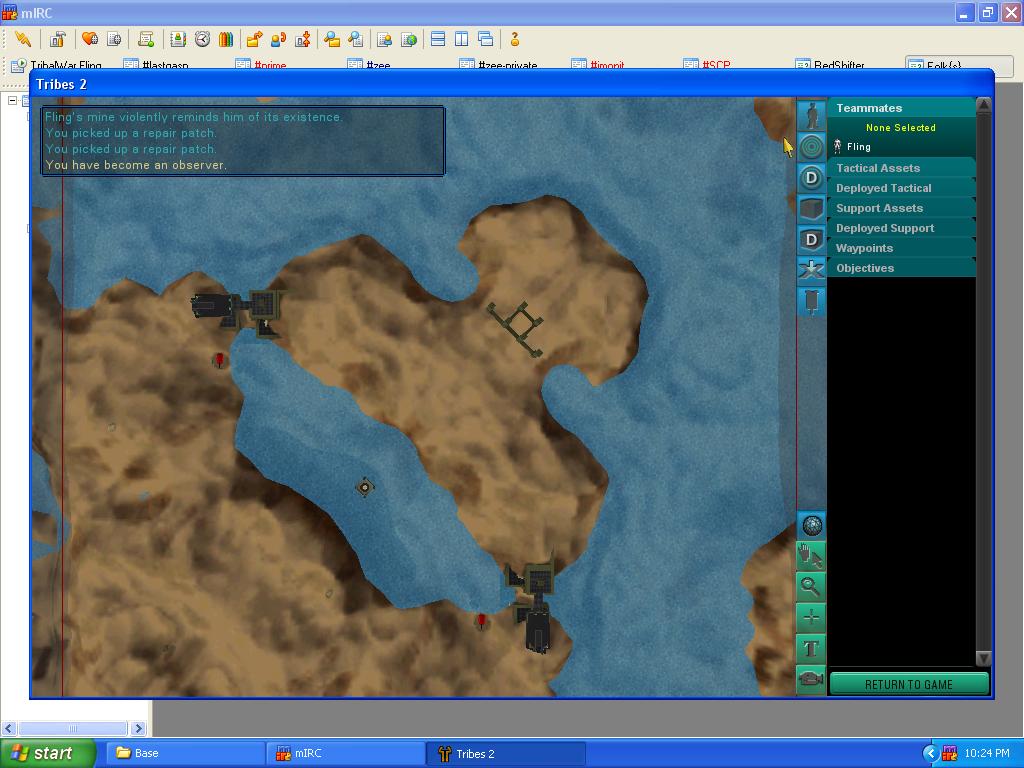Image resolution: width=1024 pixels, height=768 pixels.
Task: Toggle the Support Assets cube icon
Action: pyautogui.click(x=811, y=209)
